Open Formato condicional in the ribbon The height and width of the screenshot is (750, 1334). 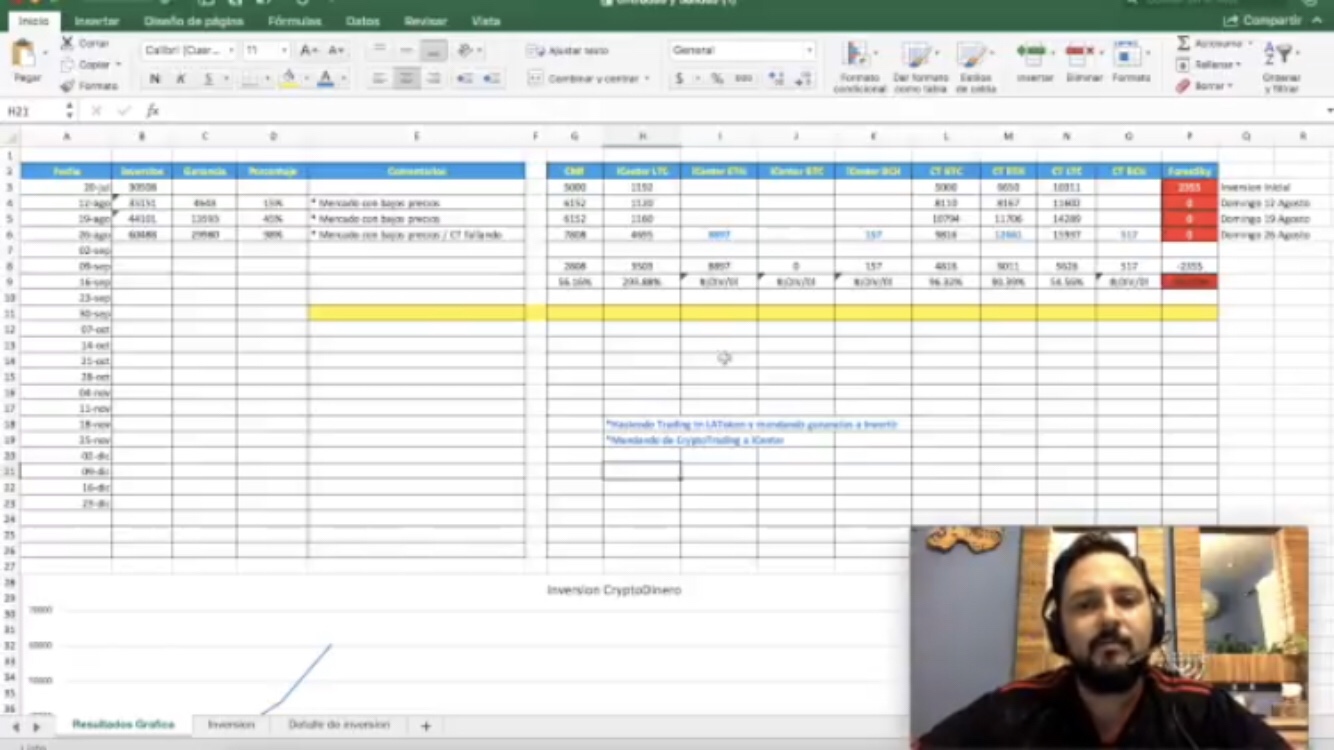(858, 65)
